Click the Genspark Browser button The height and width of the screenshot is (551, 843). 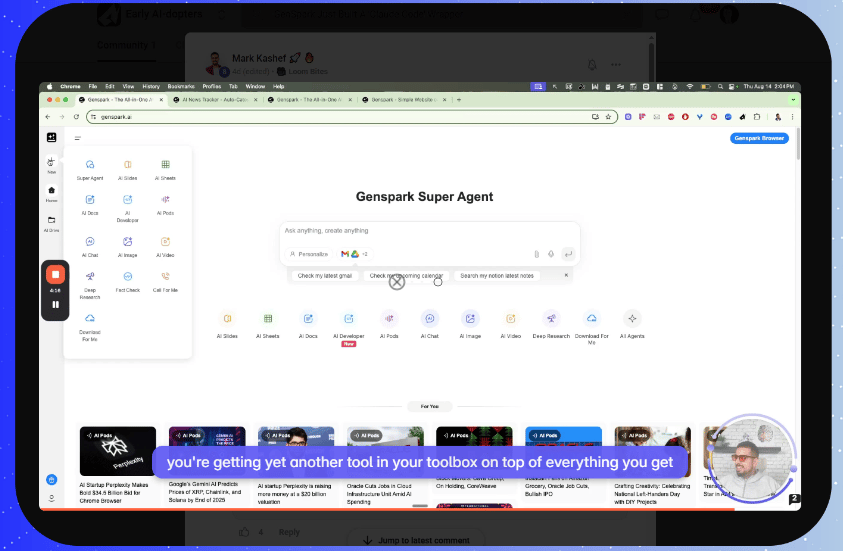point(759,138)
